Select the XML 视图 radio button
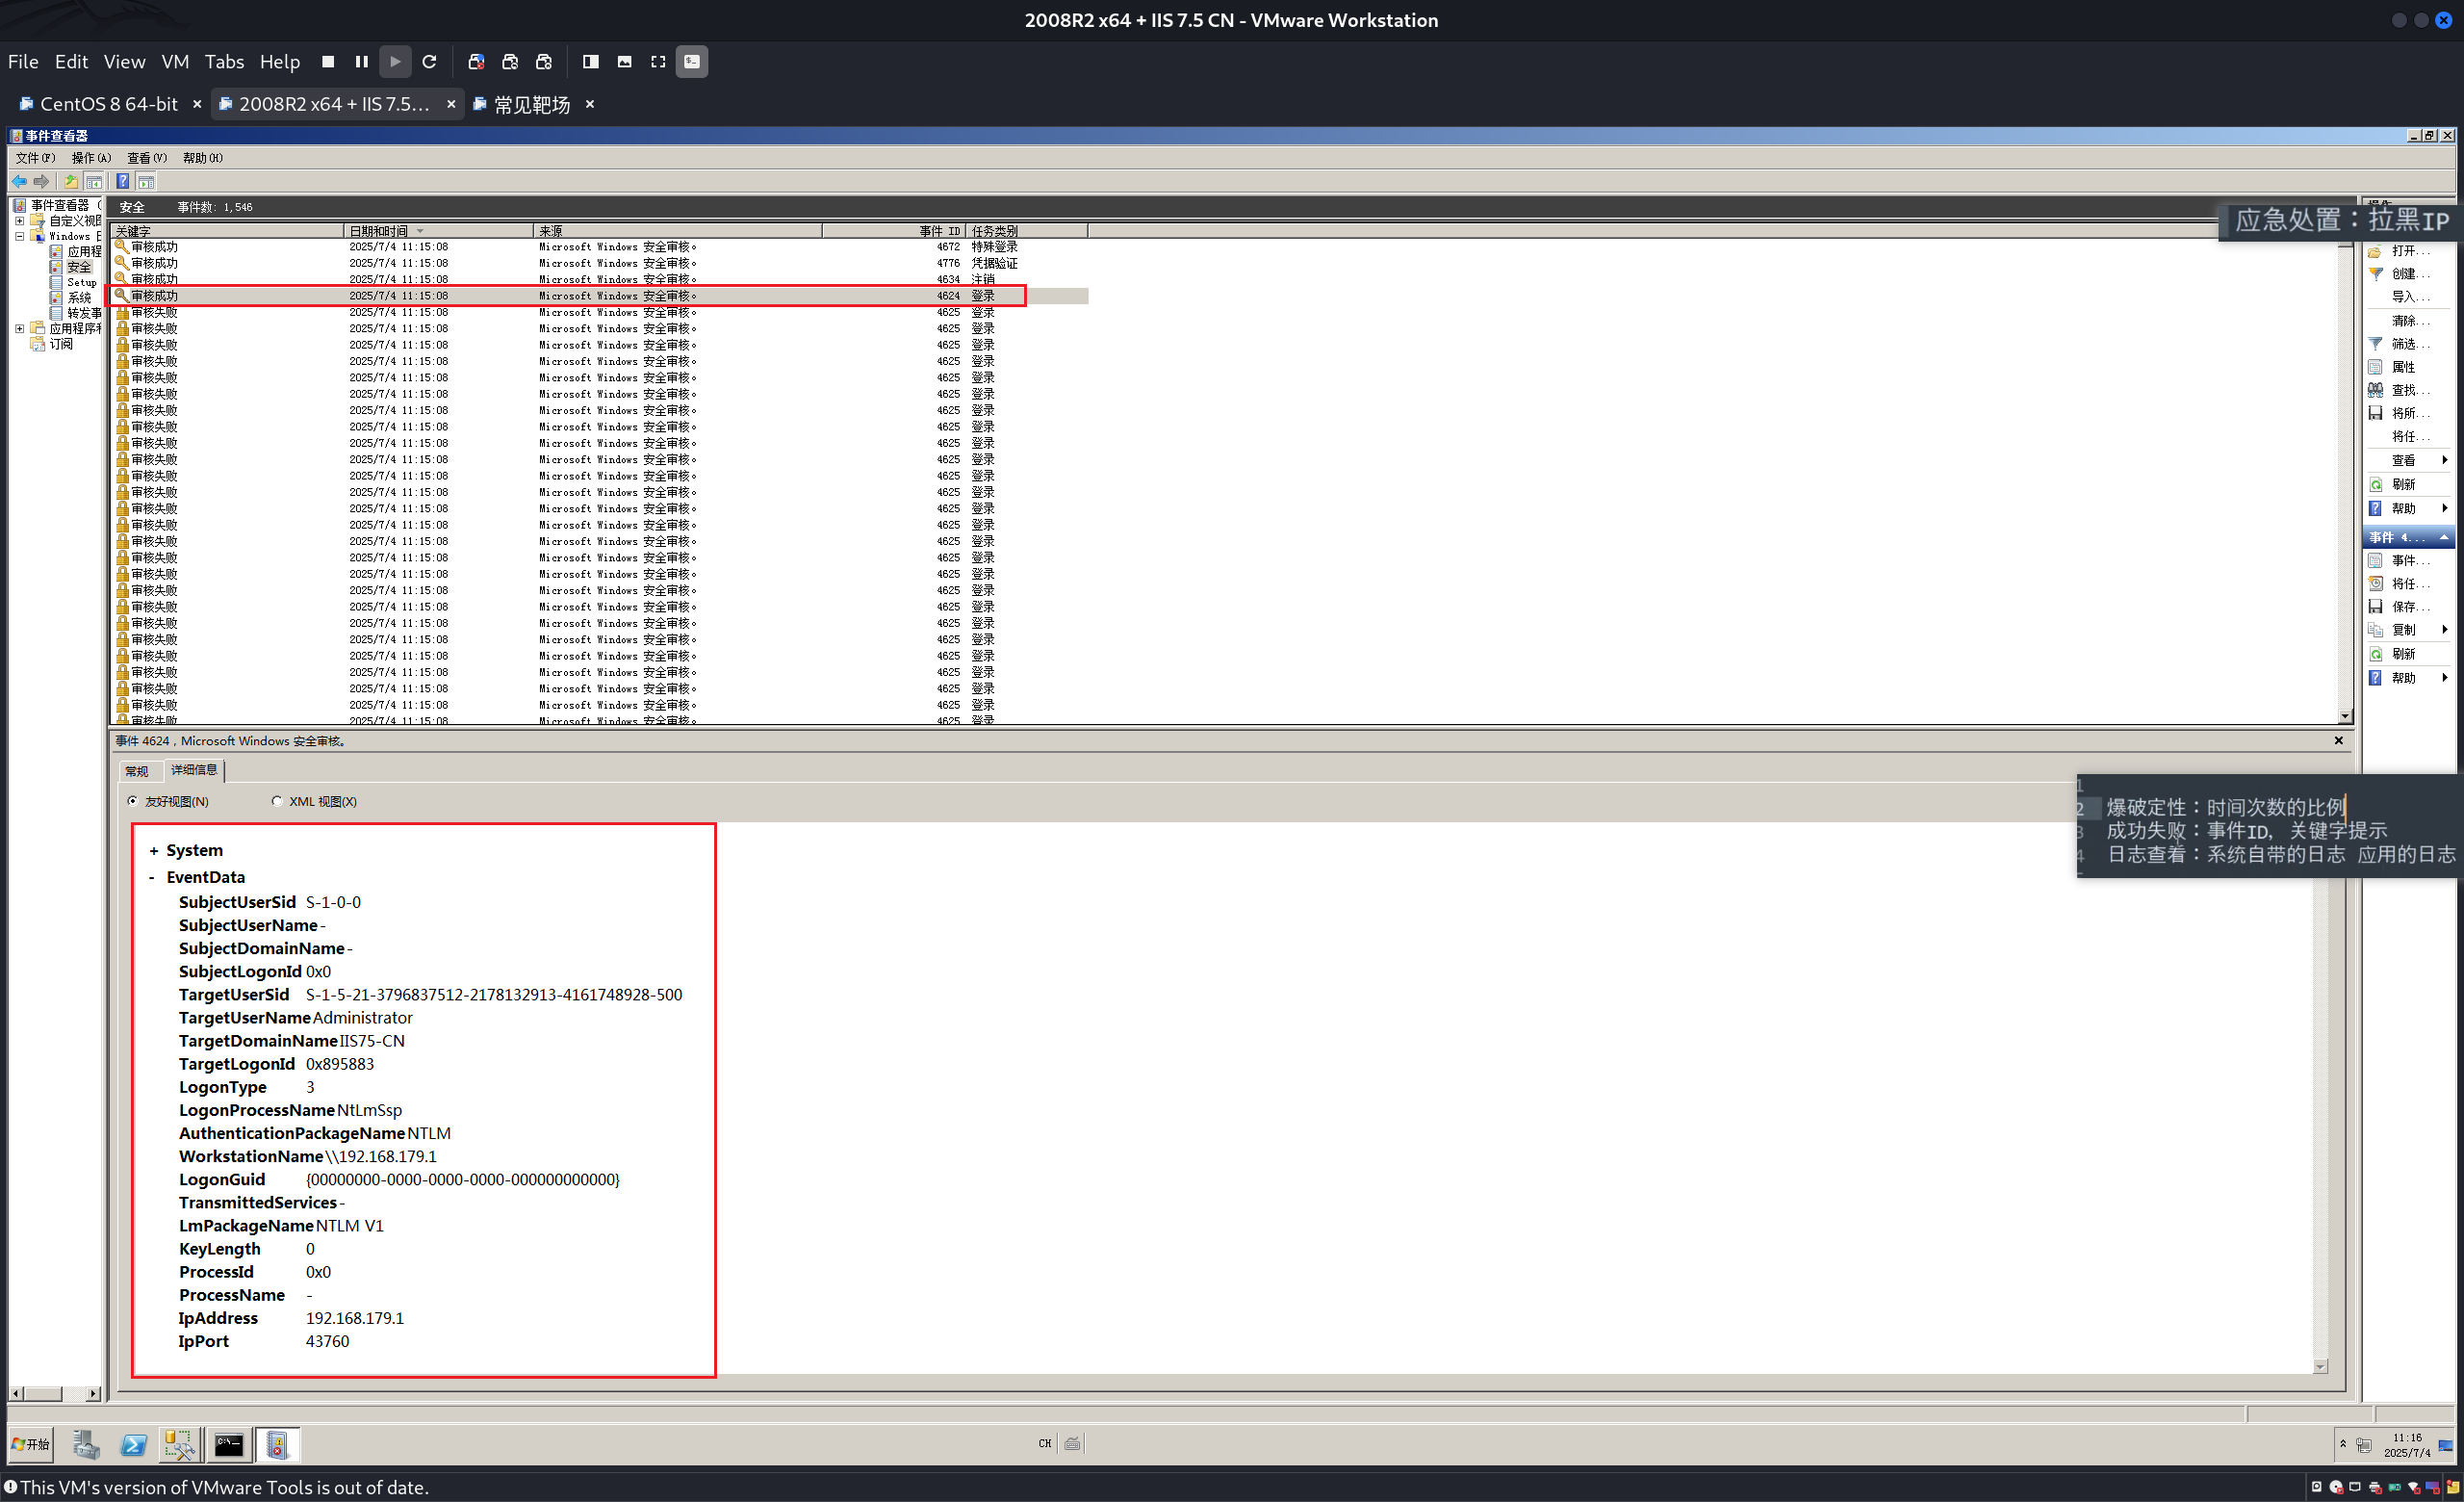The height and width of the screenshot is (1502, 2464). tap(277, 801)
